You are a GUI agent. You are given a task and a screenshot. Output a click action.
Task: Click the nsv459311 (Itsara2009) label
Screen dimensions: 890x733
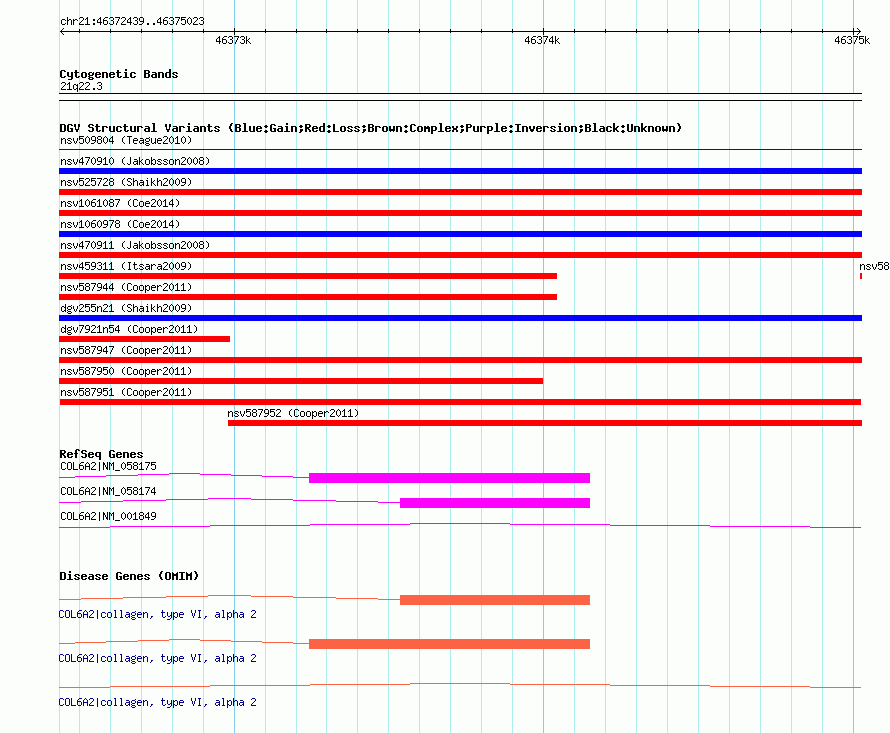pyautogui.click(x=126, y=266)
